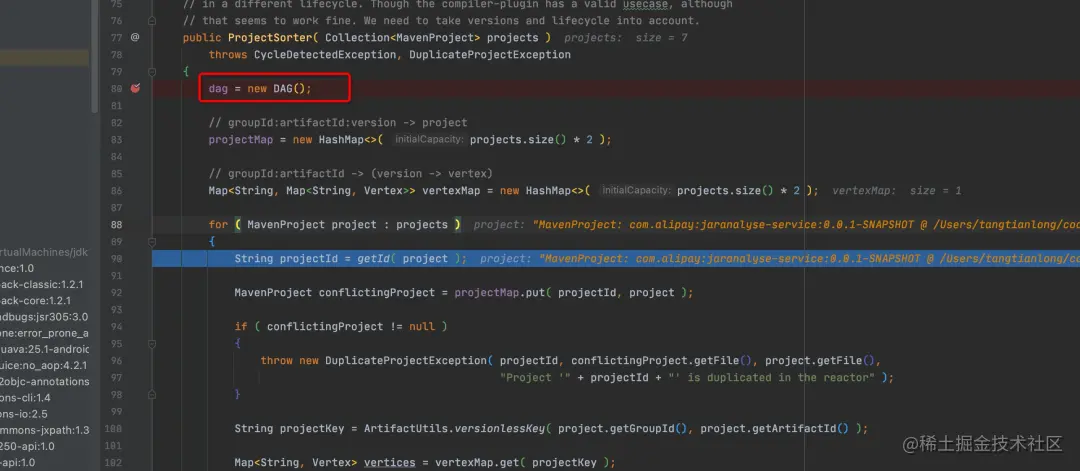The image size is (1080, 471).
Task: Click 'DuplicateProjectException' in the throws clause on line 78
Action: (x=490, y=54)
